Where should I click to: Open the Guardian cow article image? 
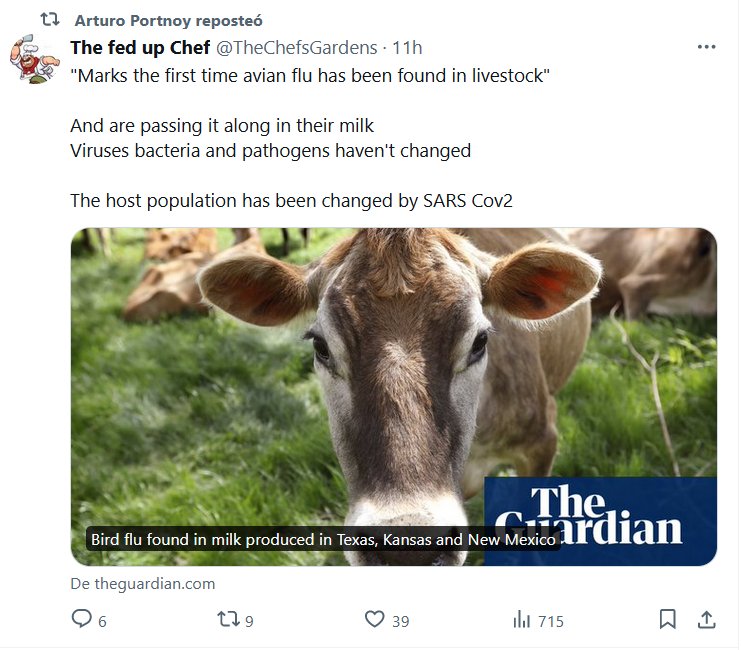pyautogui.click(x=393, y=380)
